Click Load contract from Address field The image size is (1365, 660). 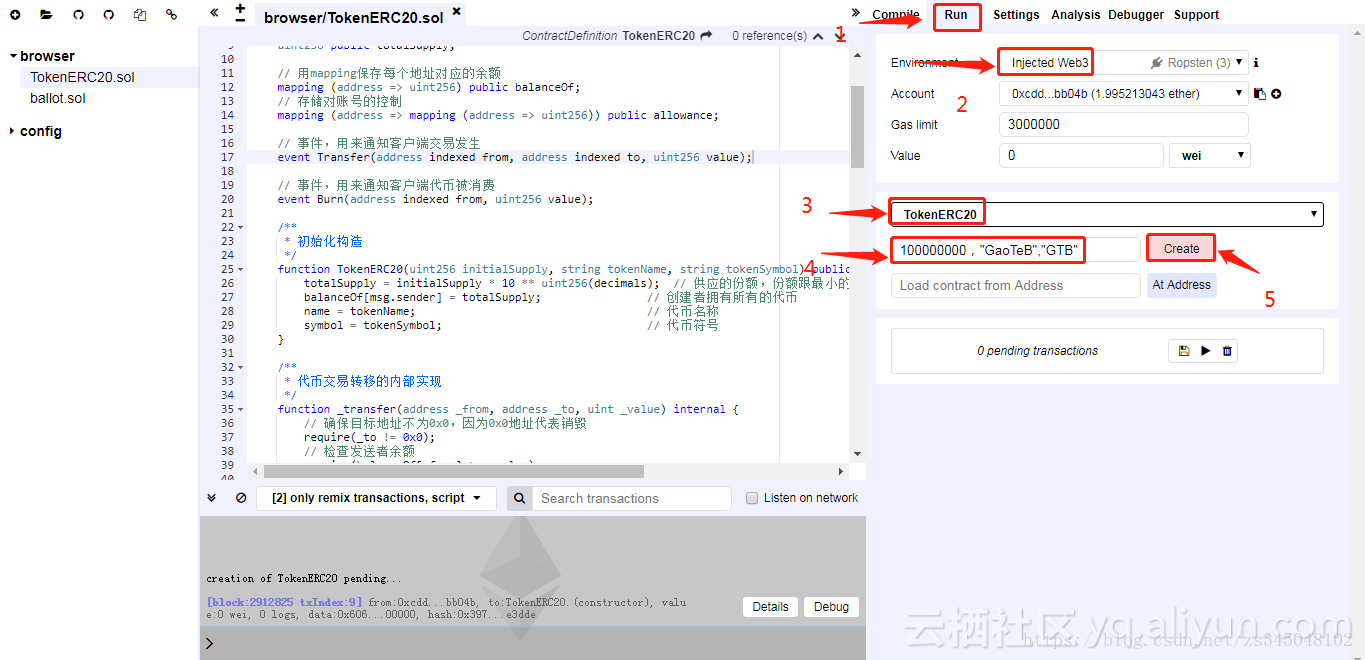(1015, 285)
